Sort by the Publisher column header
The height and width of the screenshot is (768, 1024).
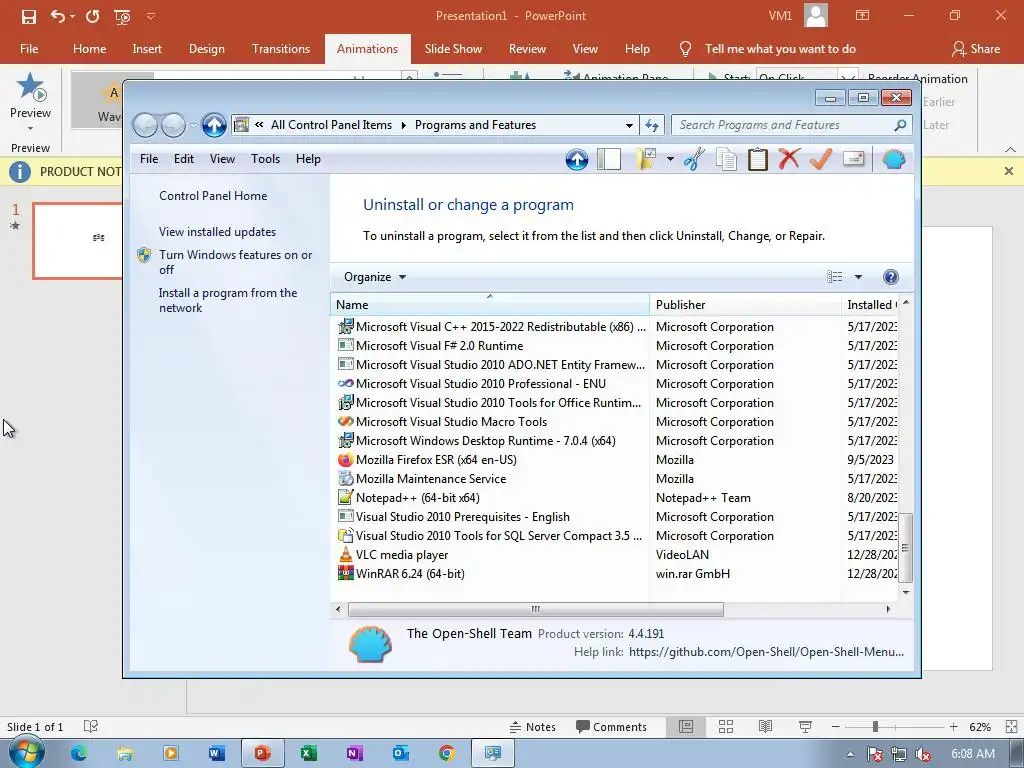pos(745,304)
